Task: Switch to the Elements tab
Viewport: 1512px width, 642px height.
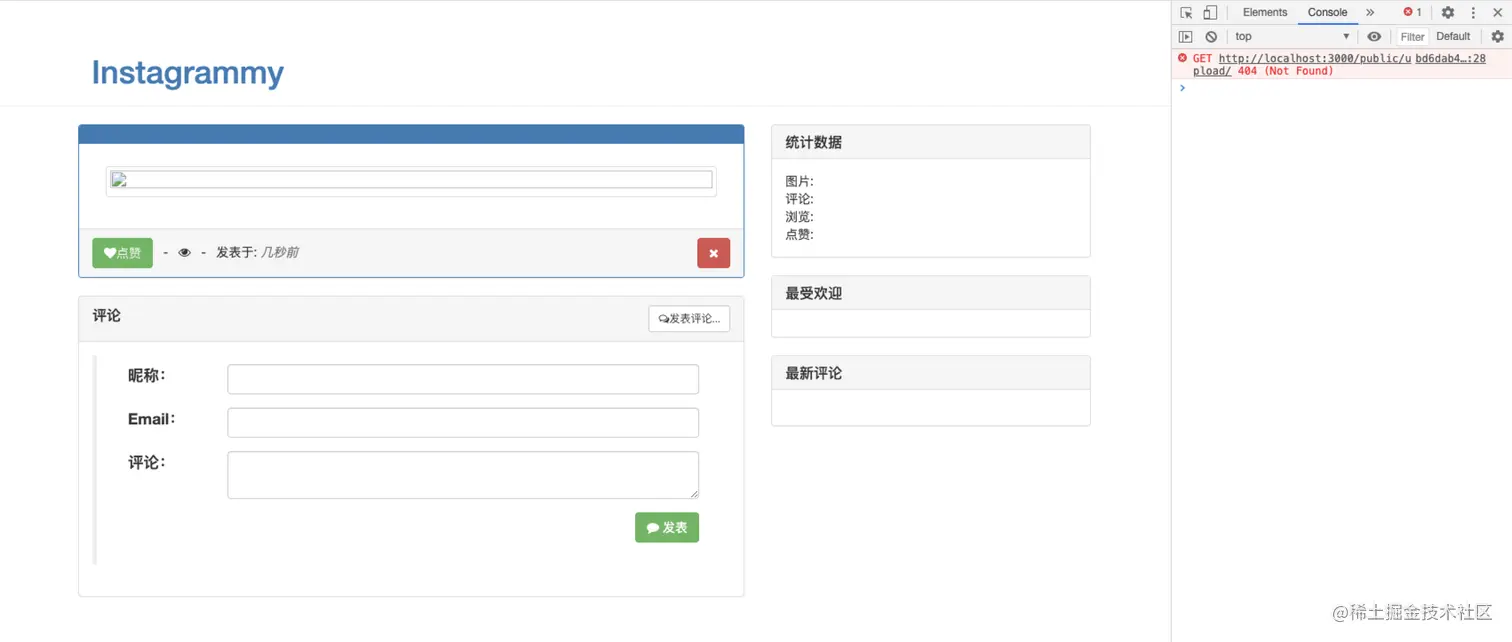Action: coord(1265,12)
